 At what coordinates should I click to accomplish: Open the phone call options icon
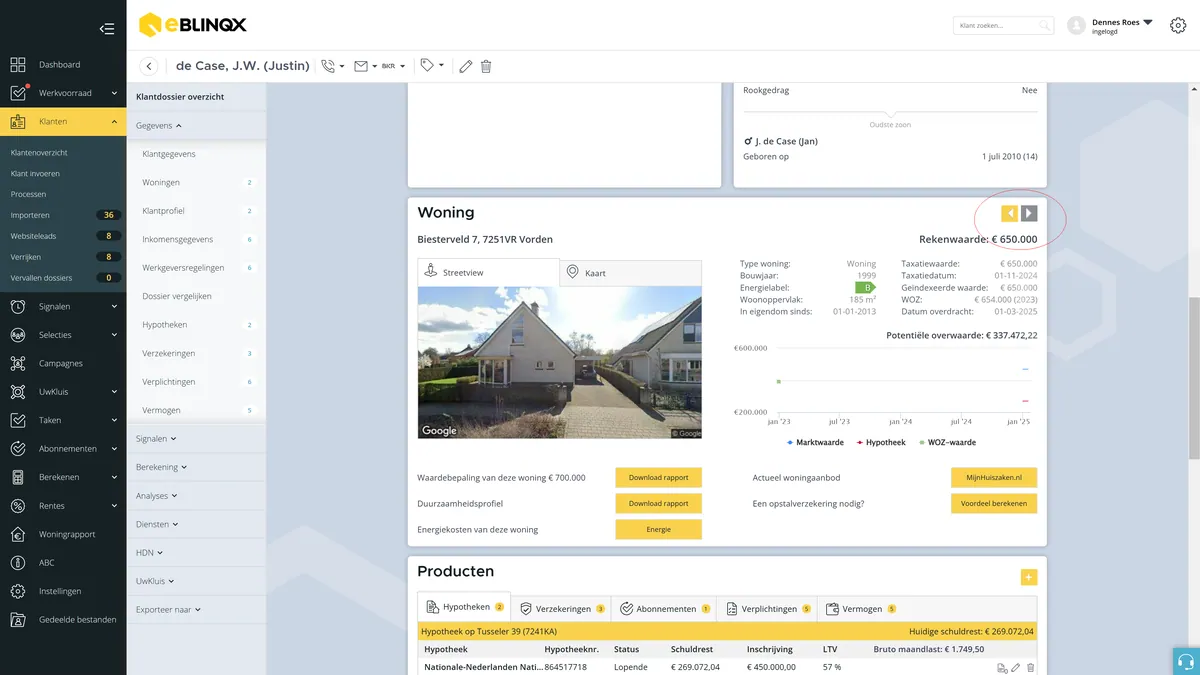click(328, 66)
